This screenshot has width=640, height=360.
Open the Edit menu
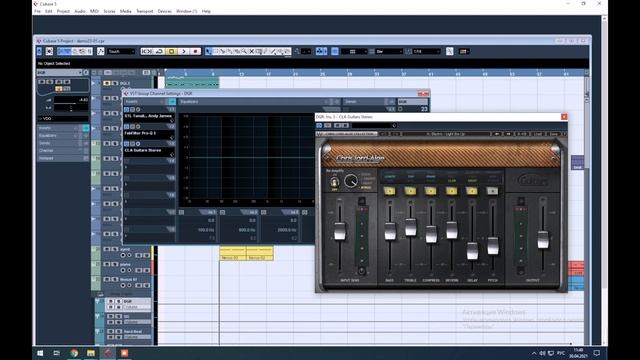[49, 11]
